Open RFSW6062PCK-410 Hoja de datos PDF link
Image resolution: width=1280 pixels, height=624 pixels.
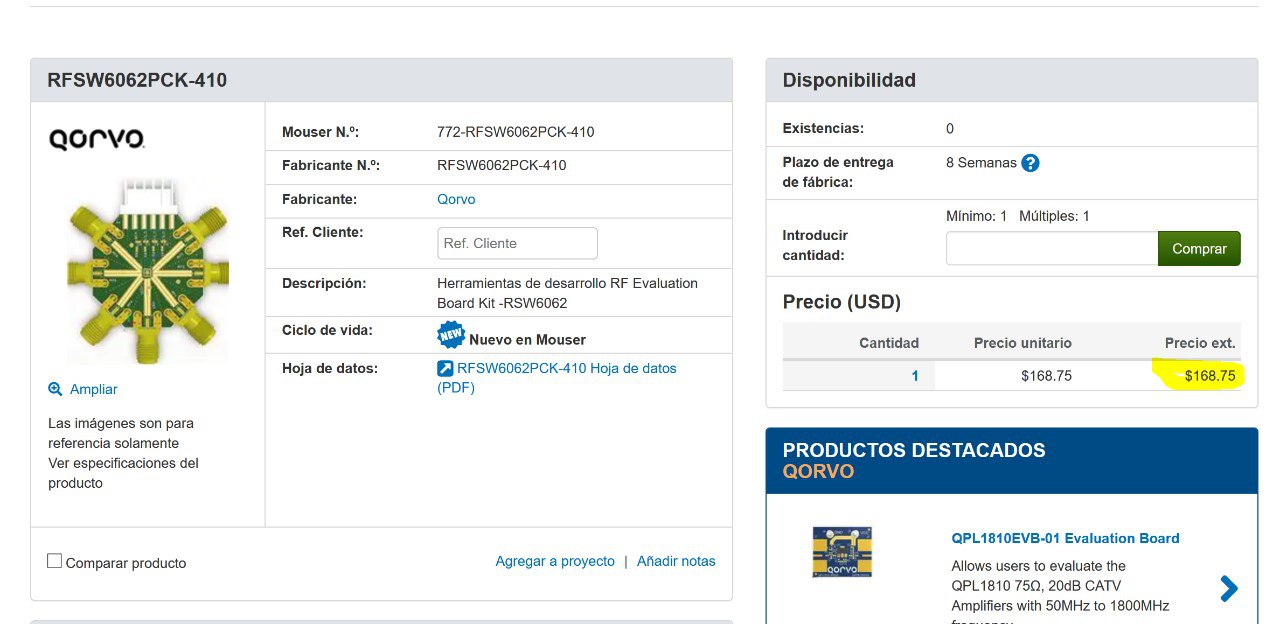(x=566, y=369)
